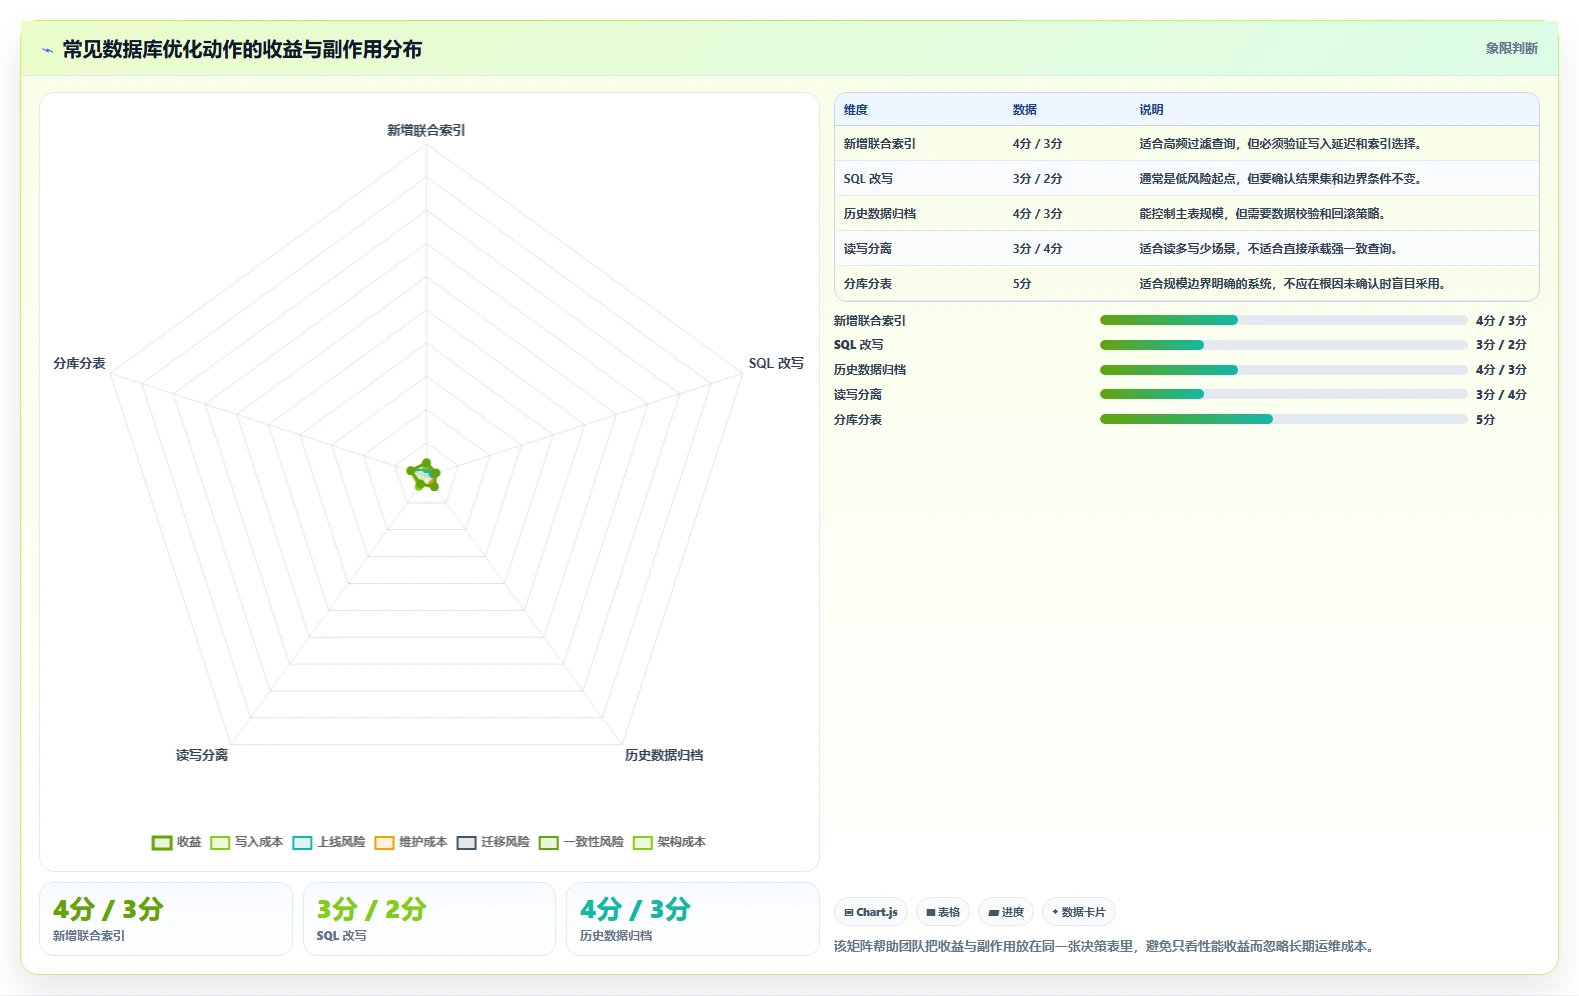The width and height of the screenshot is (1579, 996).
Task: Select the SQL 改写 table row name
Action: [868, 179]
